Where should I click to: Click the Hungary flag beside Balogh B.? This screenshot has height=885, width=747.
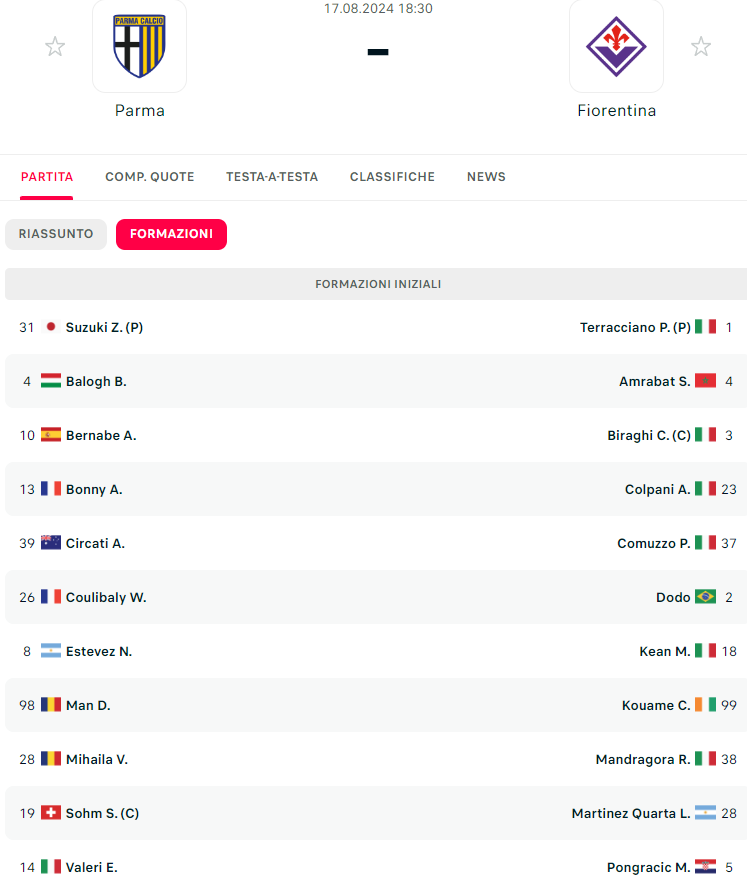click(x=51, y=381)
